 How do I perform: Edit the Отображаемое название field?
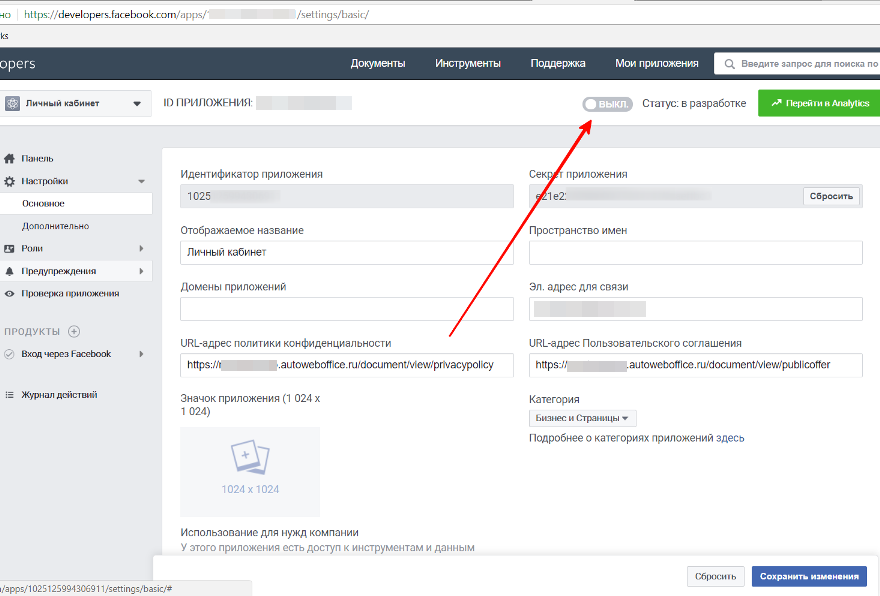click(x=347, y=253)
